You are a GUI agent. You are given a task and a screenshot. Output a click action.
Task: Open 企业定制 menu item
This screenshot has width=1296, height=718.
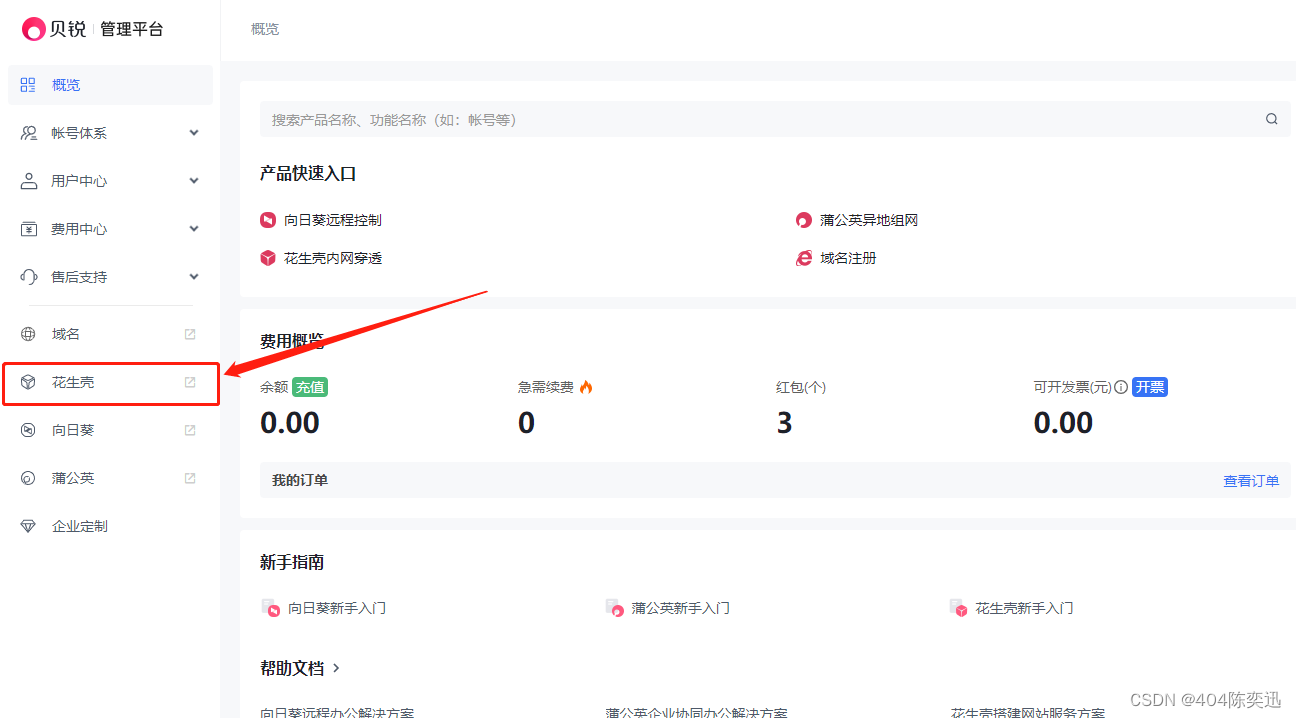[x=110, y=526]
